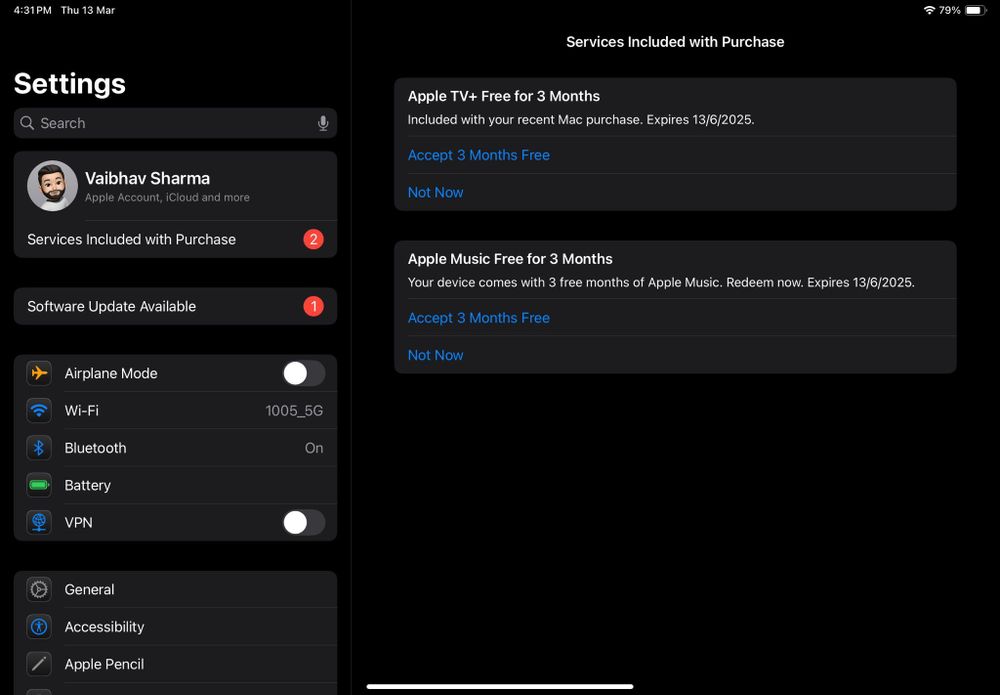Image resolution: width=1000 pixels, height=695 pixels.
Task: Click the Settings search field
Action: click(x=175, y=123)
